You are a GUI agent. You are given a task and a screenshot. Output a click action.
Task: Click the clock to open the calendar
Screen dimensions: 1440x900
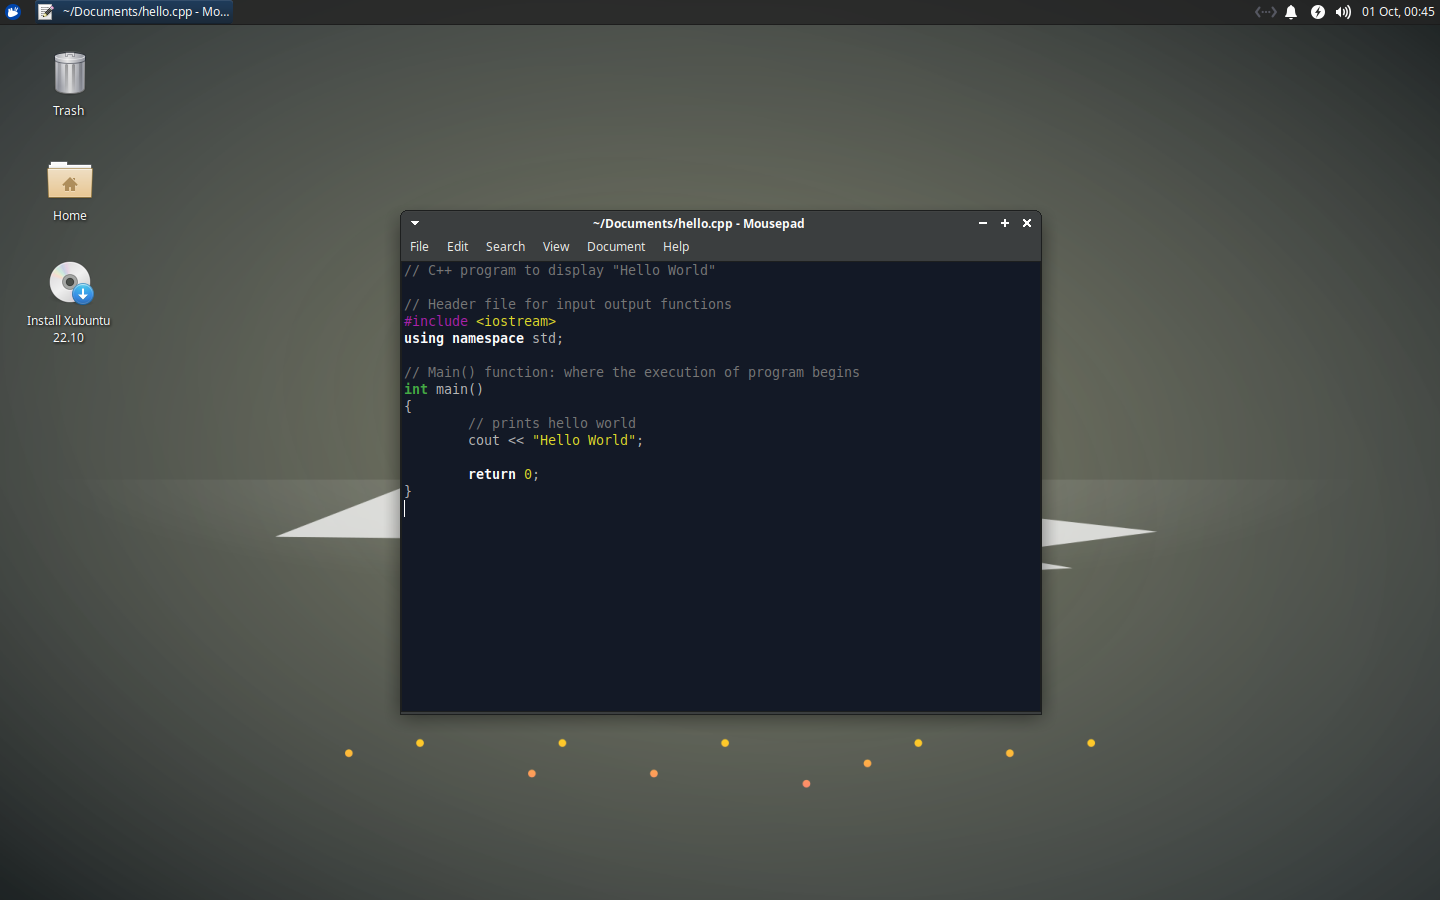pyautogui.click(x=1398, y=11)
